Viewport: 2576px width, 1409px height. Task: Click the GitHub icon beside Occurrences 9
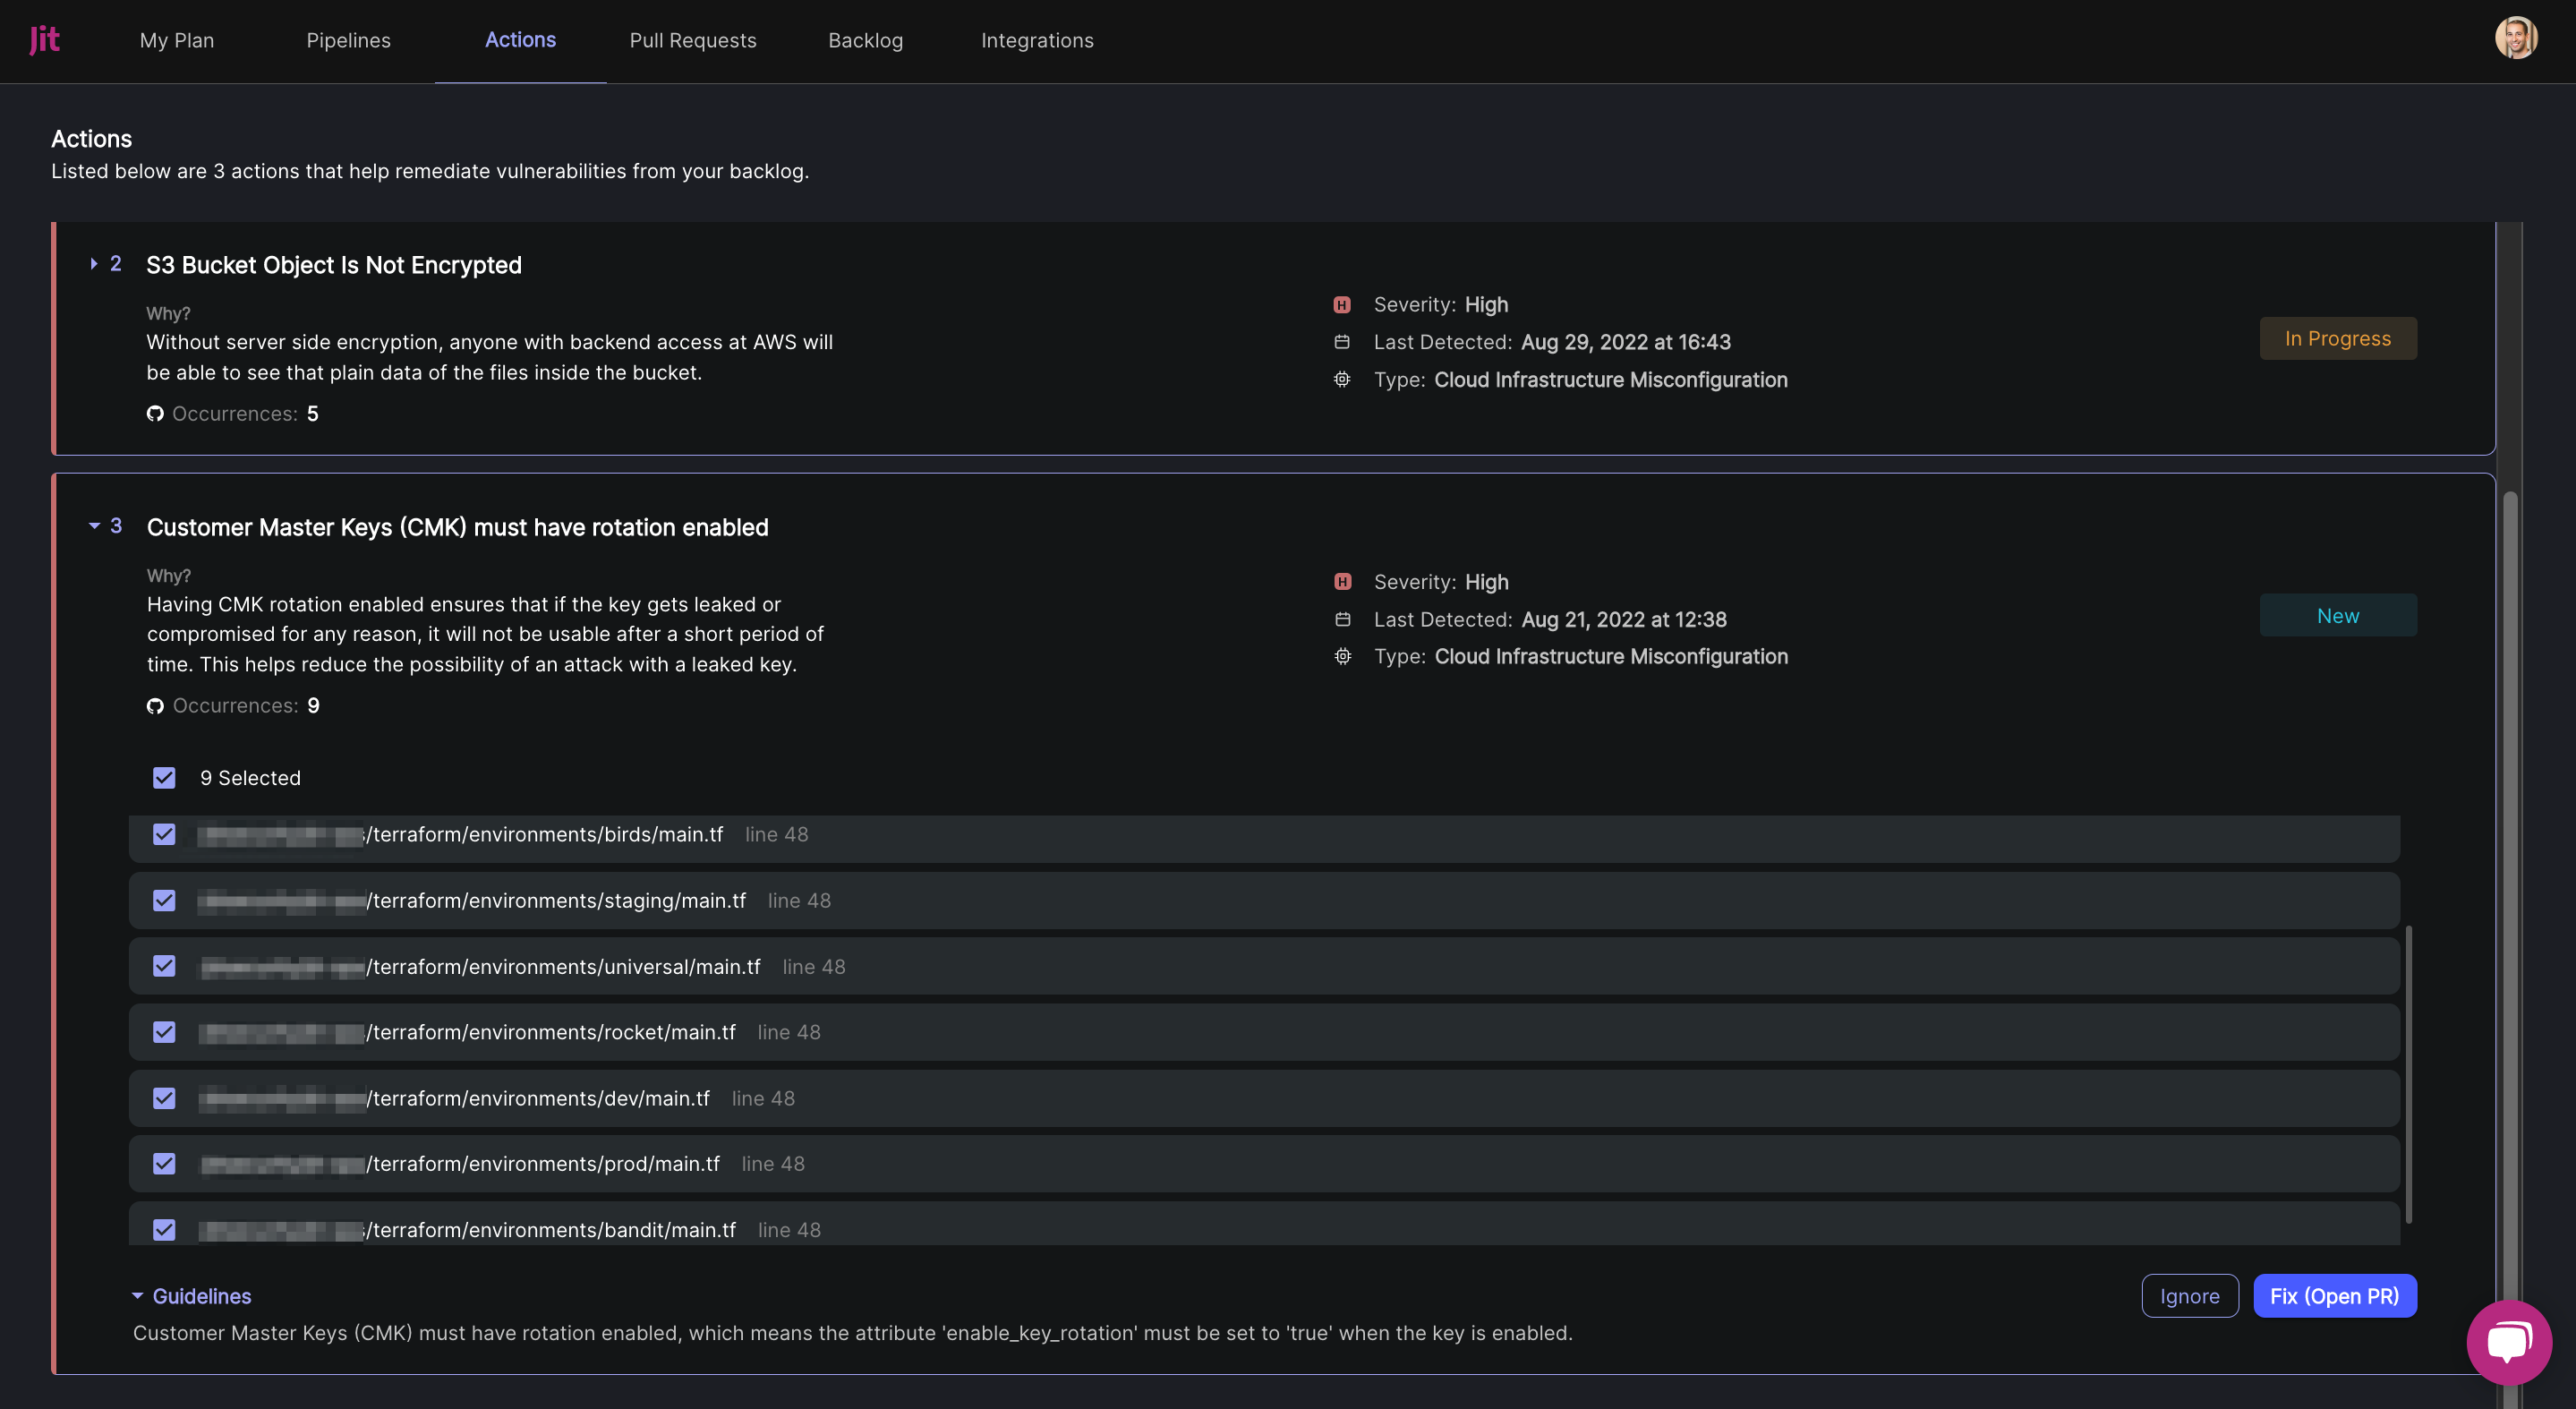tap(155, 706)
